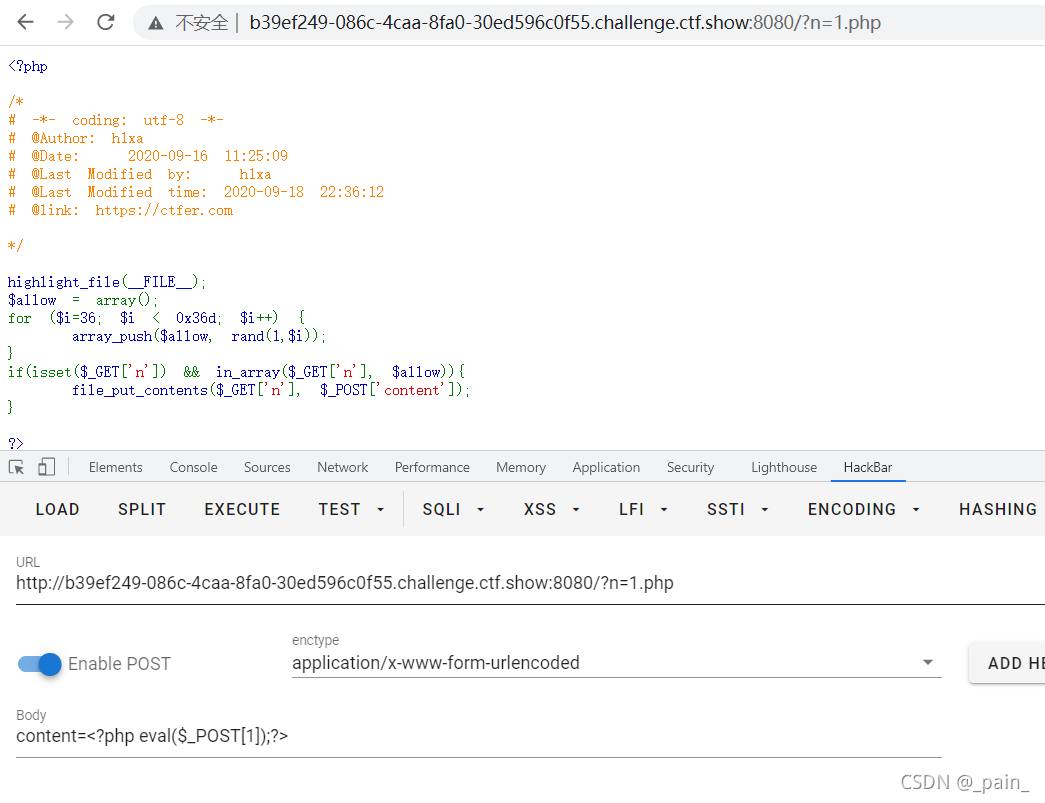Image resolution: width=1045 pixels, height=803 pixels.
Task: Open the Application tab
Action: pyautogui.click(x=606, y=467)
